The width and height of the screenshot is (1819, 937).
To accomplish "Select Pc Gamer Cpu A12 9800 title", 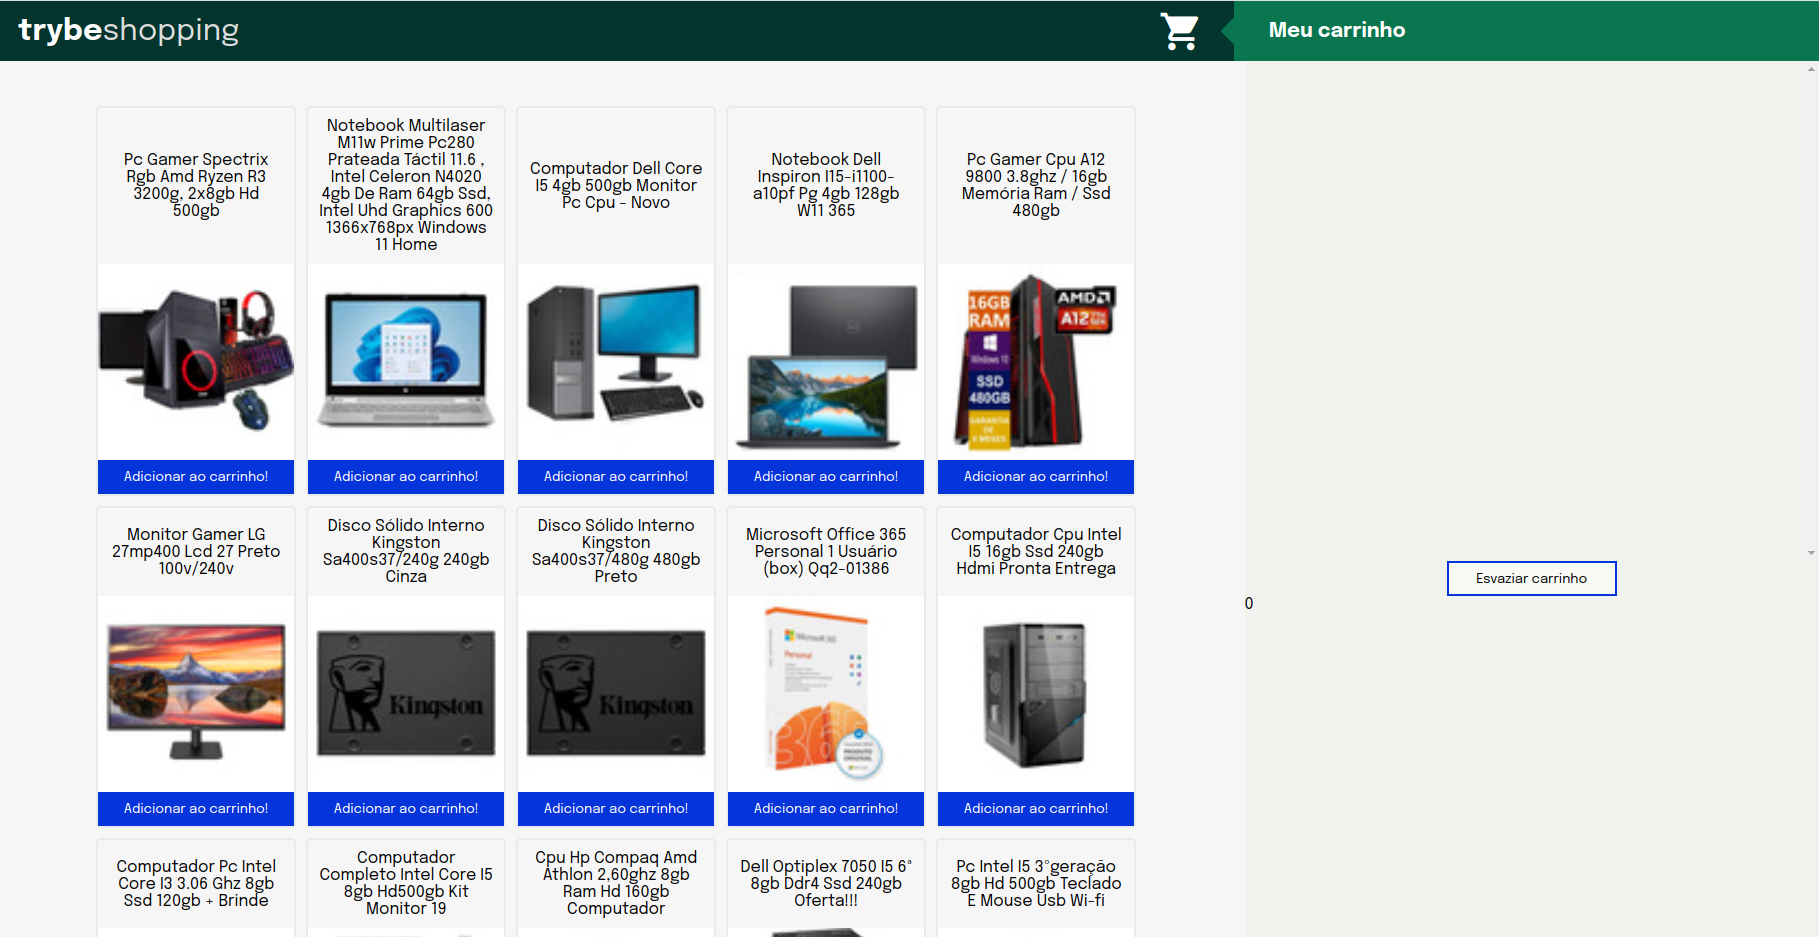I will tap(1036, 185).
